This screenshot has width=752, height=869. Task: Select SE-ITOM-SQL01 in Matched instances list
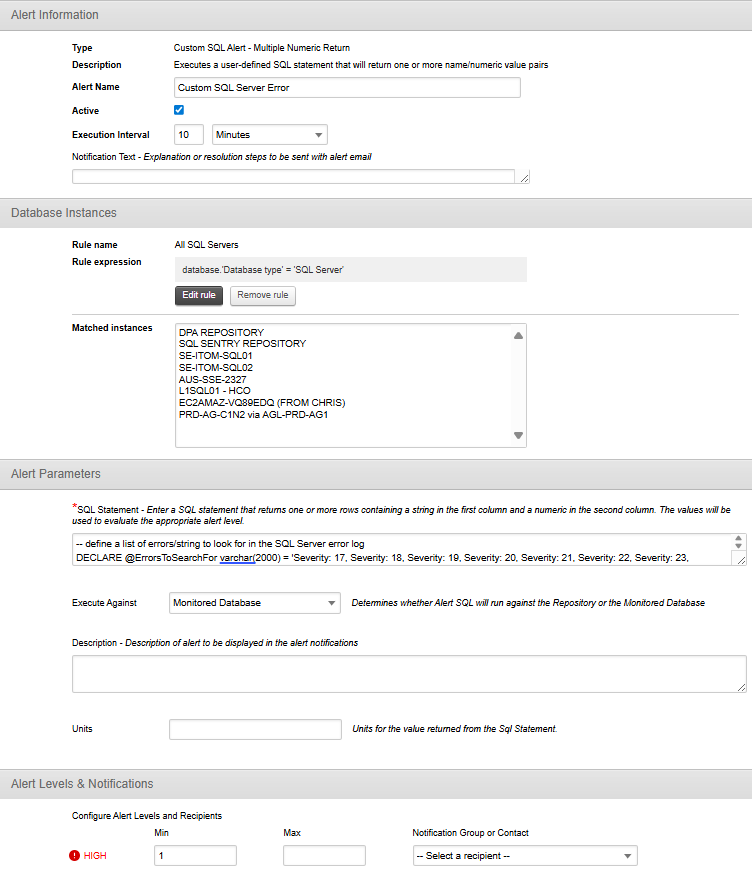(216, 355)
